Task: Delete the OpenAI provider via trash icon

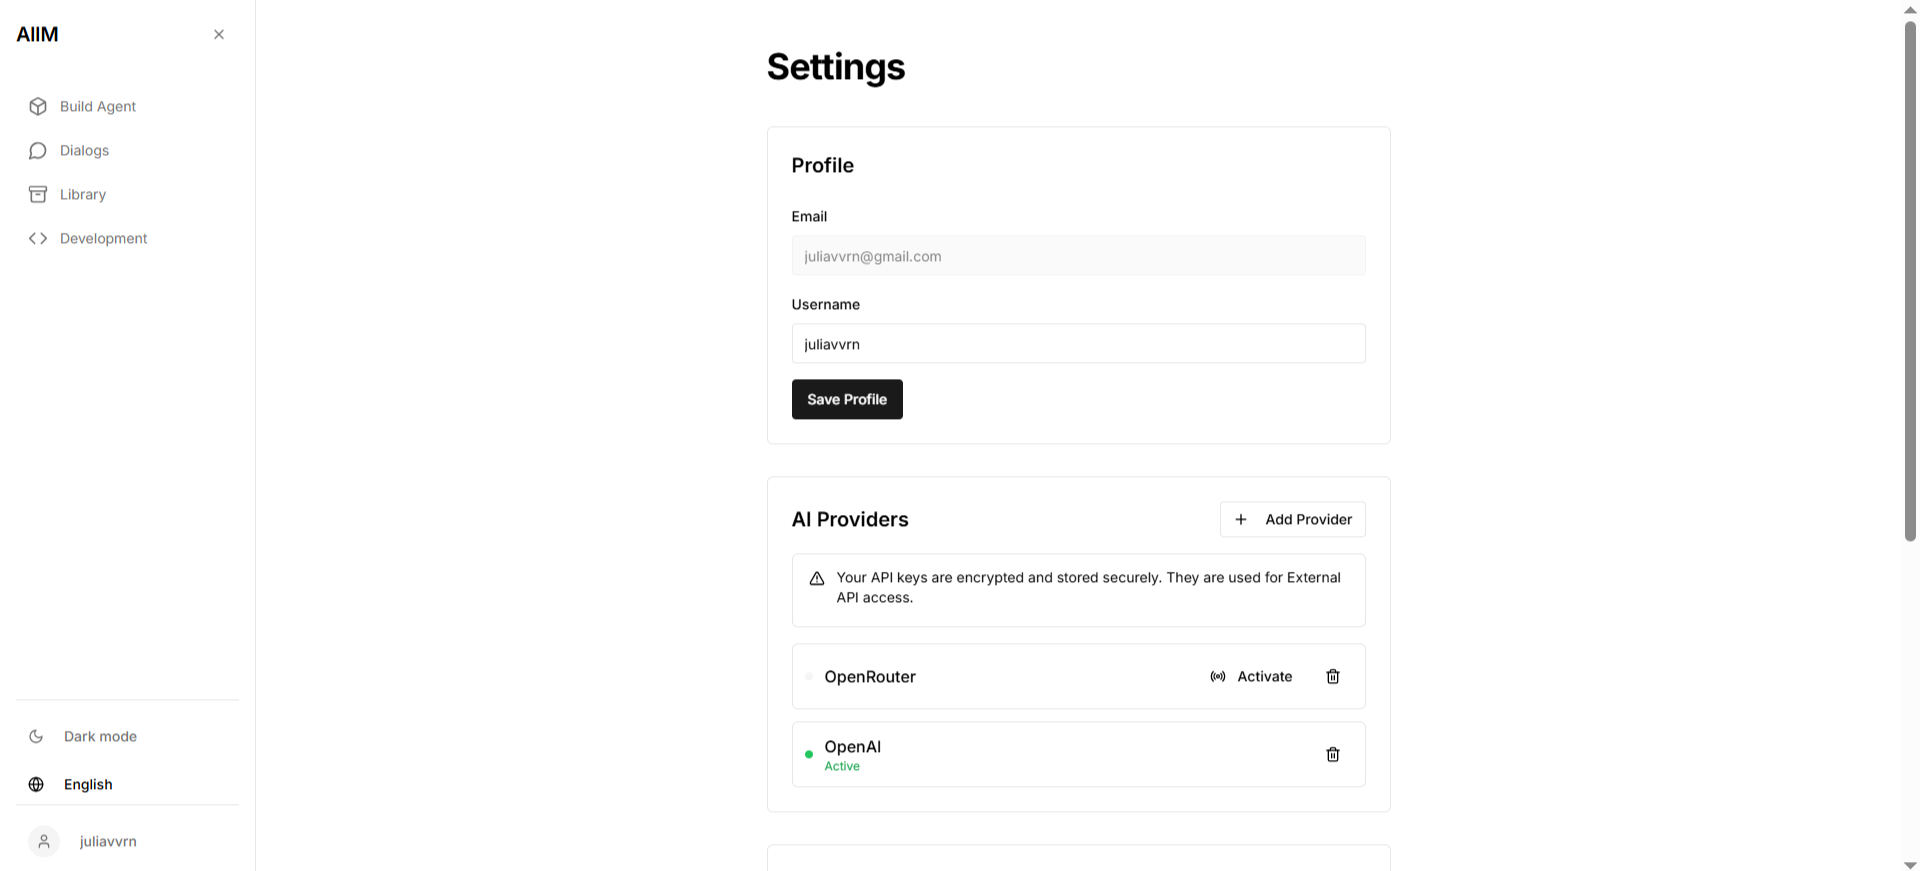Action: click(1333, 755)
